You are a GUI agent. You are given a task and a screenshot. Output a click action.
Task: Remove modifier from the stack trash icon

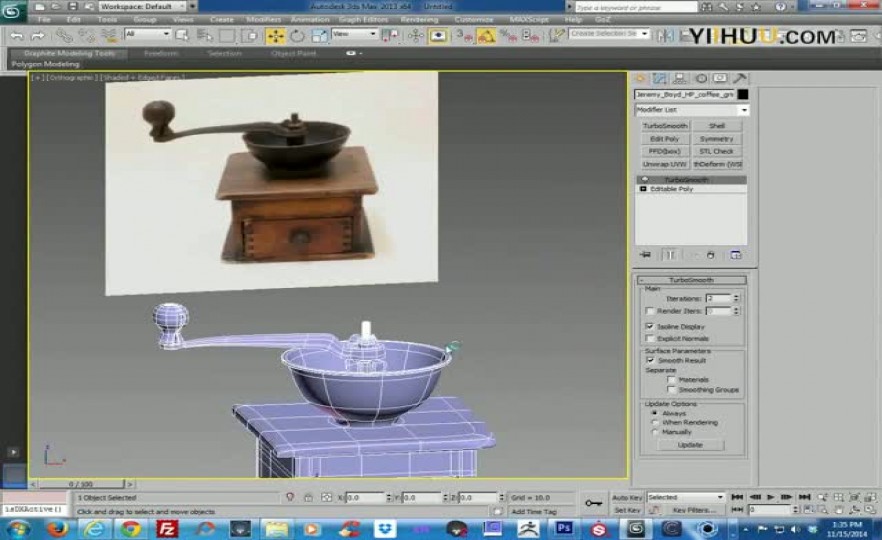pyautogui.click(x=710, y=255)
